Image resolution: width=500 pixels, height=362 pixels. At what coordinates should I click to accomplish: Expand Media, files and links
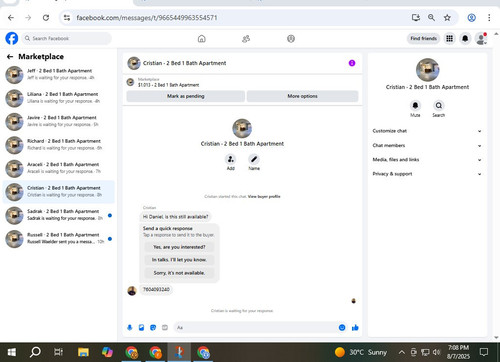click(427, 160)
